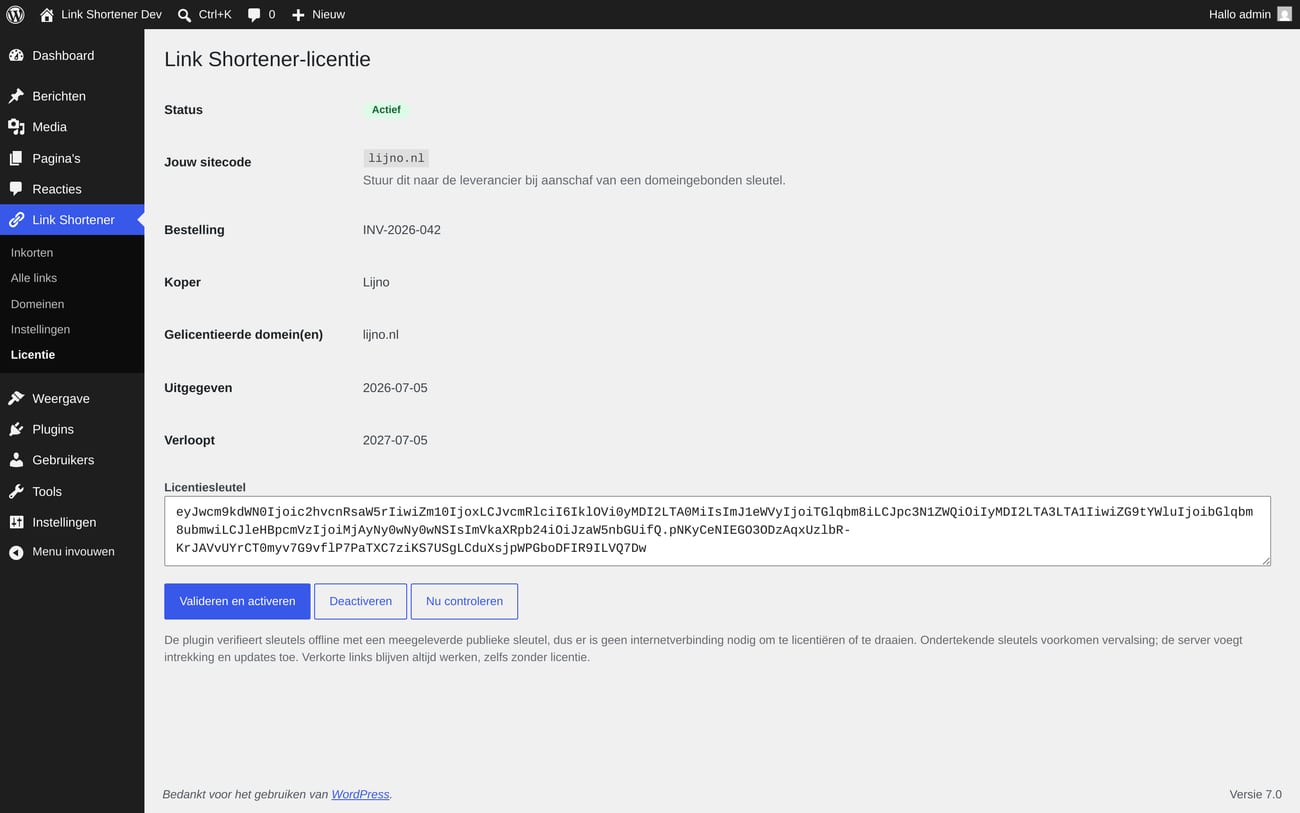Open the WordPress footer link

360,794
